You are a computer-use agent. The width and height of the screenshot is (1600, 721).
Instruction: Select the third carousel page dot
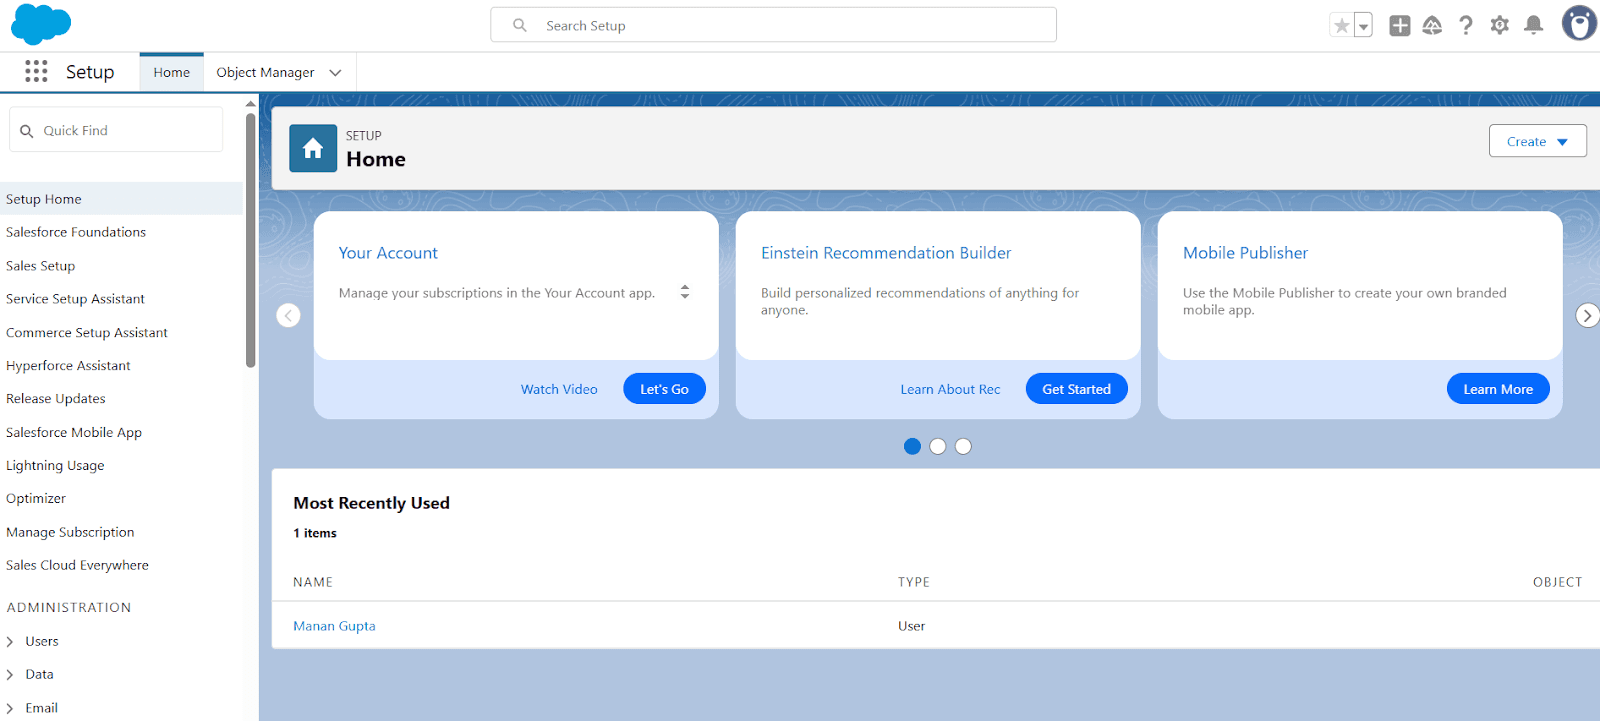pos(963,446)
